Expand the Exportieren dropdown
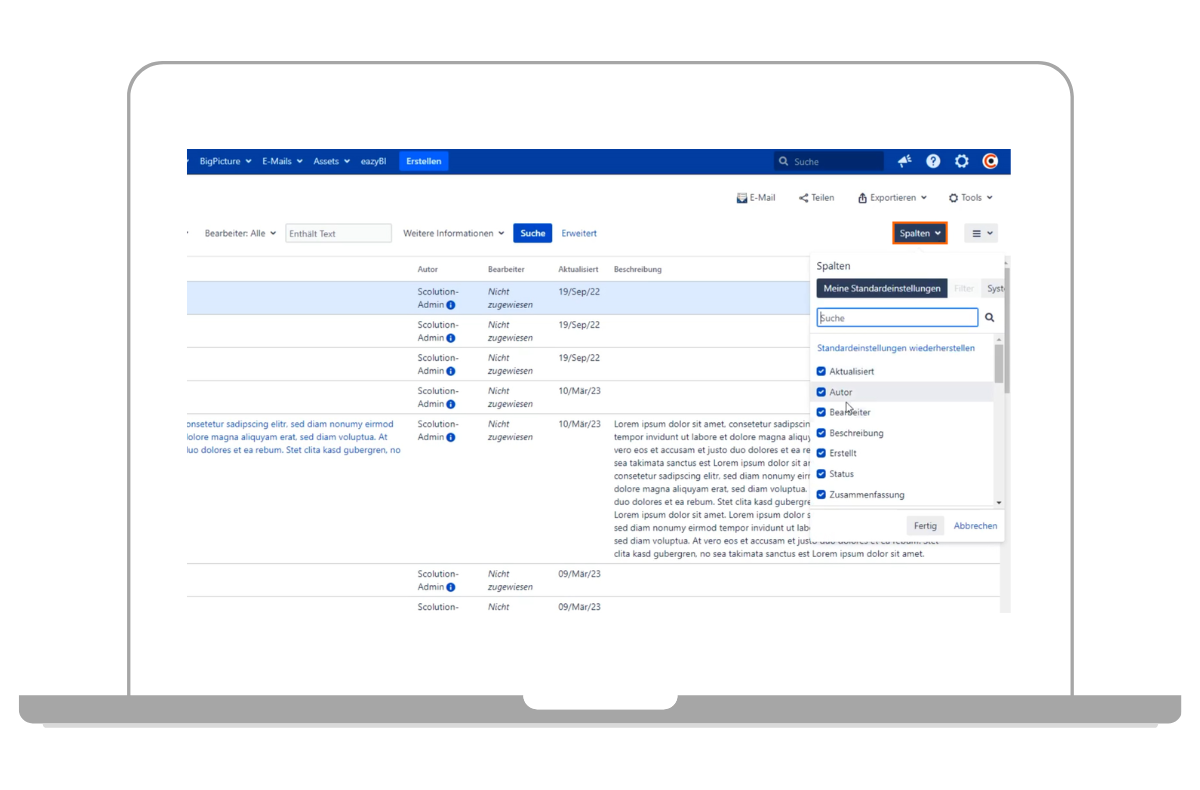This screenshot has width=1200, height=790. (892, 198)
